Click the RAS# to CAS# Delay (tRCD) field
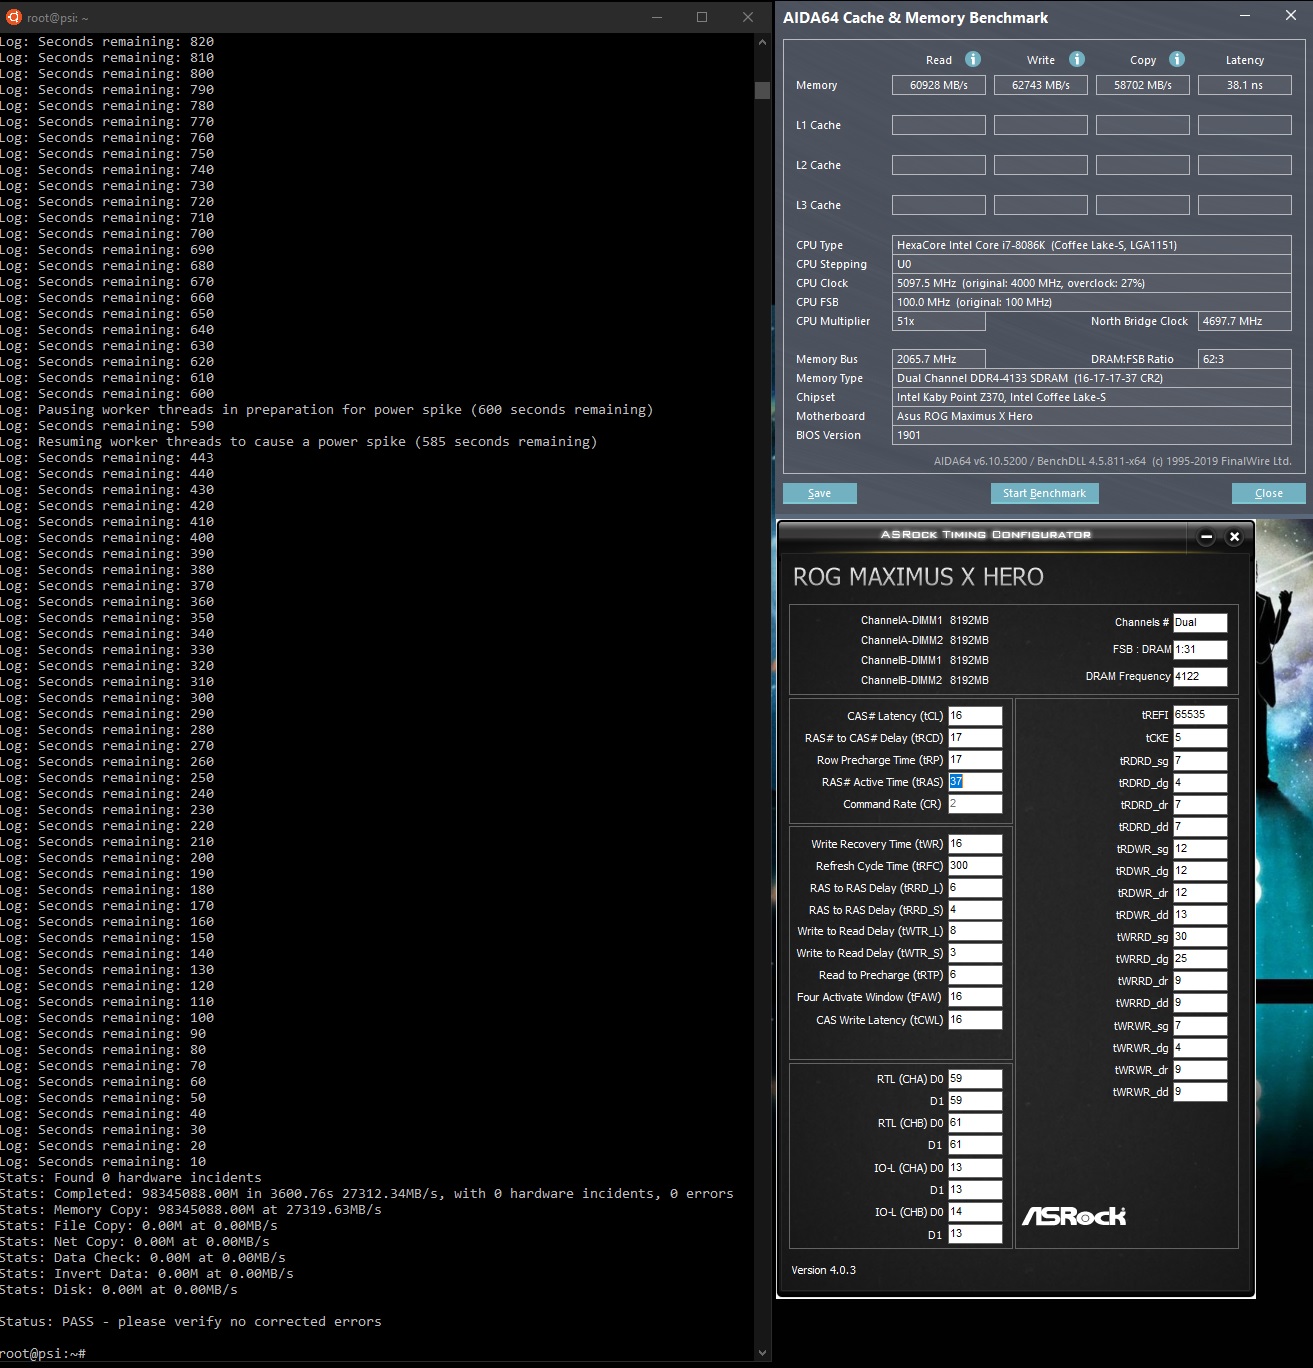Viewport: 1313px width, 1368px height. [975, 738]
